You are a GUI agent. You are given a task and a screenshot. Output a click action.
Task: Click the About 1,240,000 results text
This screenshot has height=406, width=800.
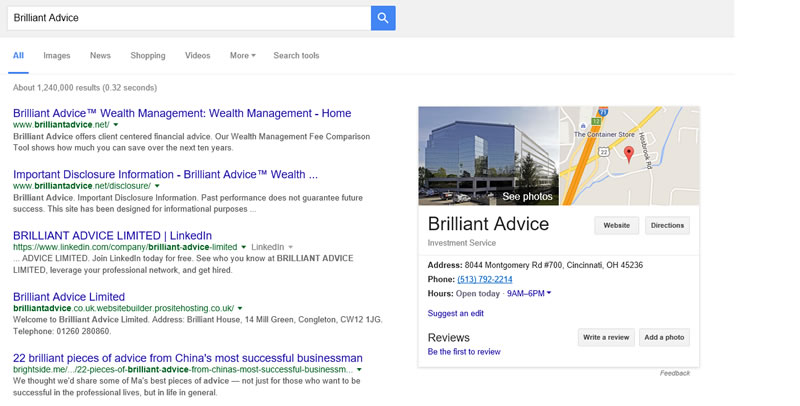pos(85,88)
